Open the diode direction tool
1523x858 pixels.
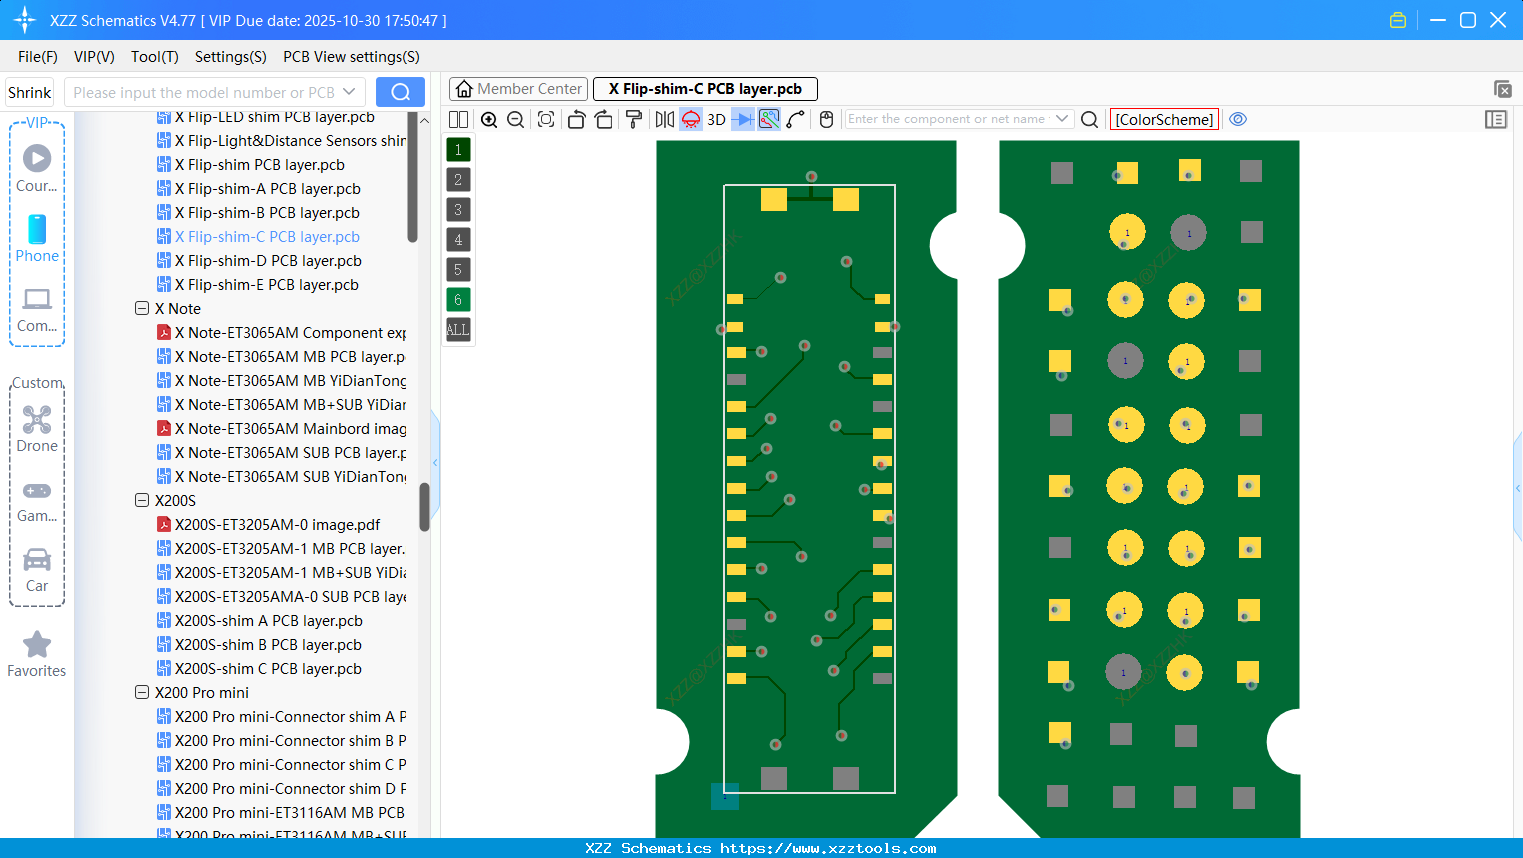click(741, 119)
